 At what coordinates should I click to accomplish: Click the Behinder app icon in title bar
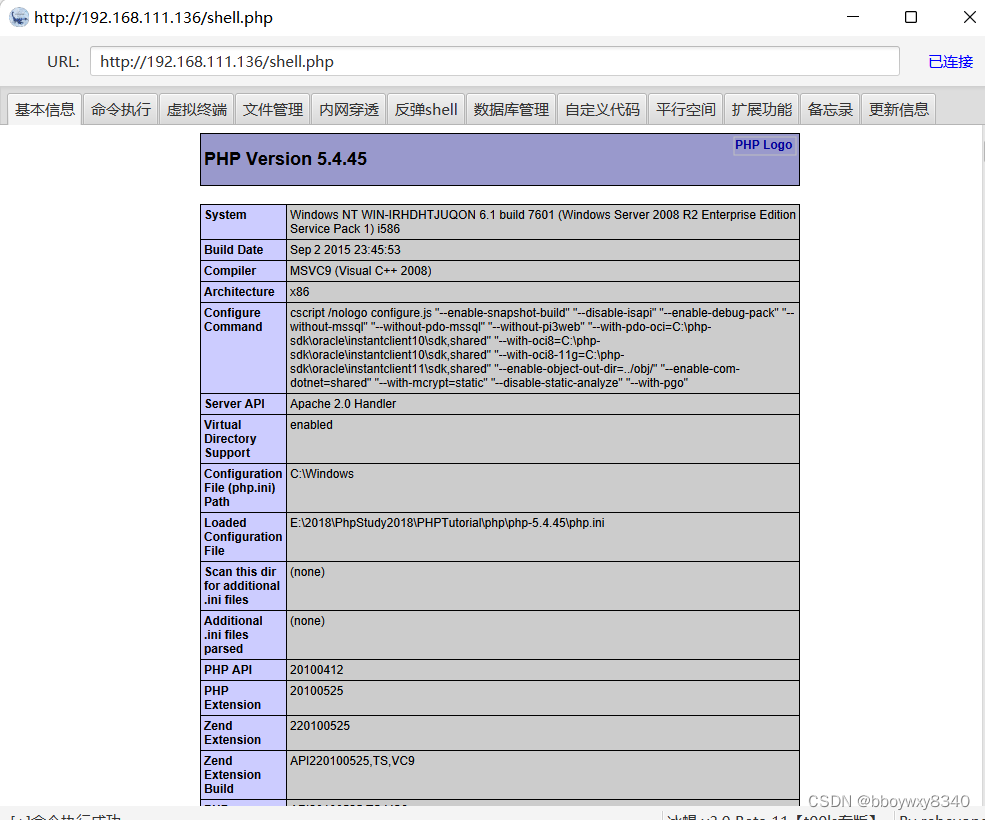(x=18, y=17)
